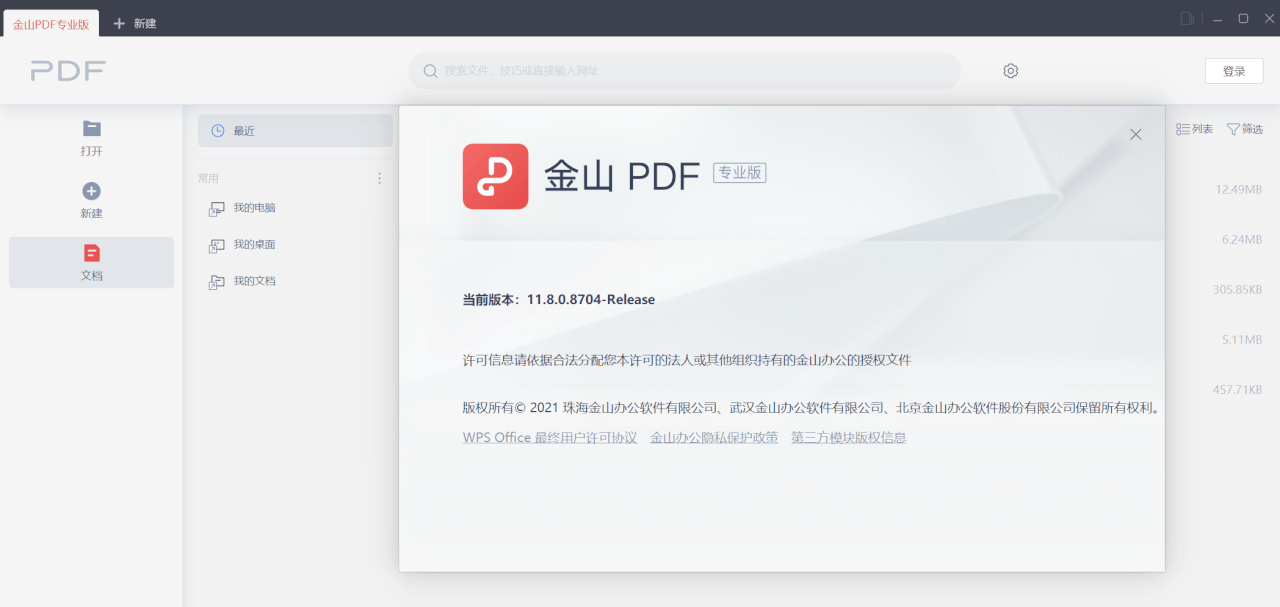Screen dimensions: 1280x607
Task: Create a document with the 新建 plus icon
Action: tap(91, 199)
